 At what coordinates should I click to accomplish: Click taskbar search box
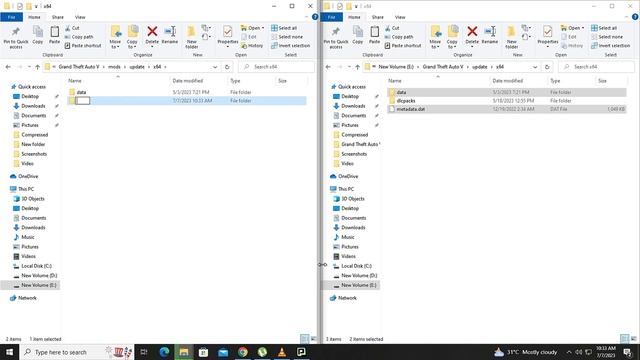point(77,352)
